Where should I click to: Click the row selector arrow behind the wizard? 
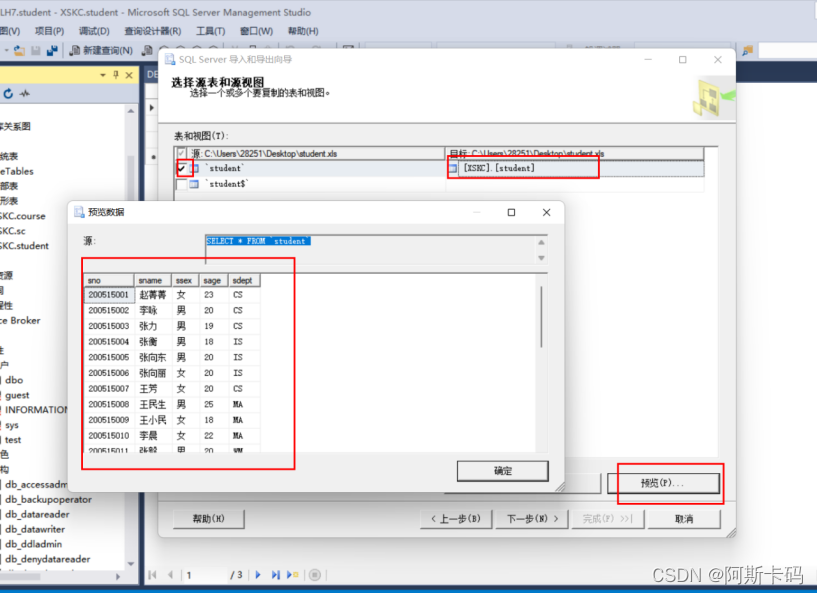pos(152,107)
